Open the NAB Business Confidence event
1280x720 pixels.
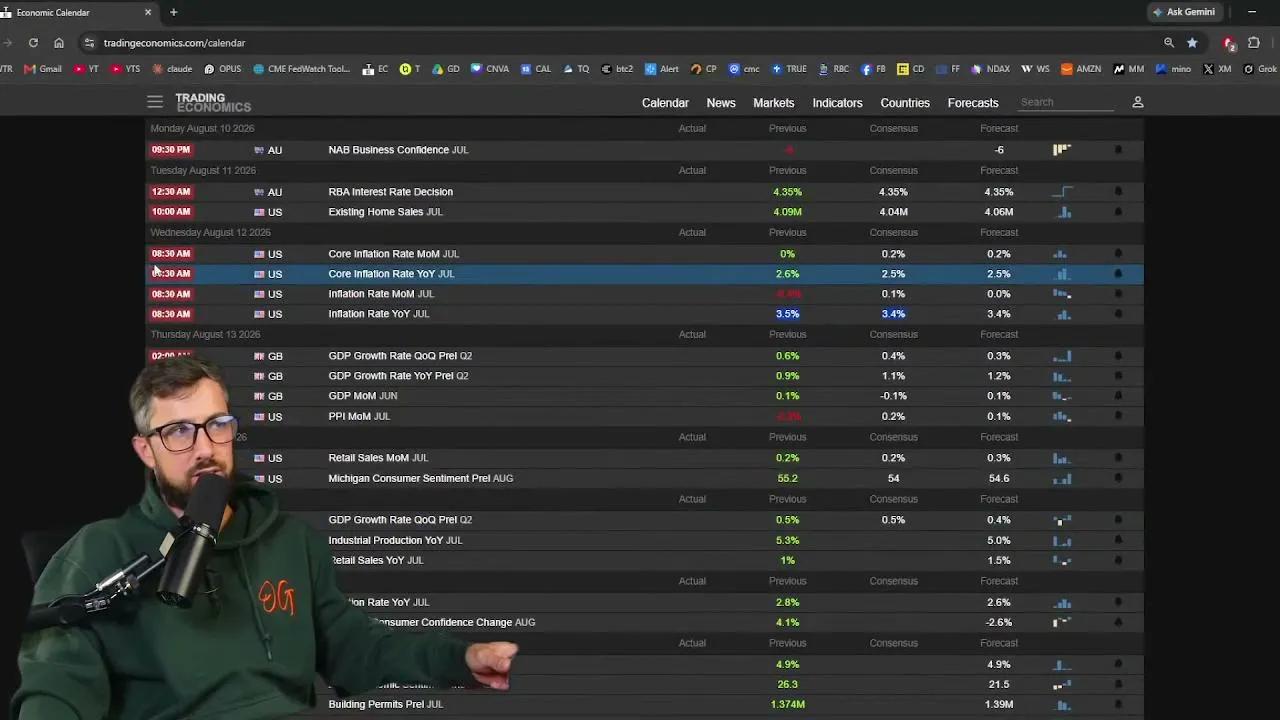click(398, 150)
